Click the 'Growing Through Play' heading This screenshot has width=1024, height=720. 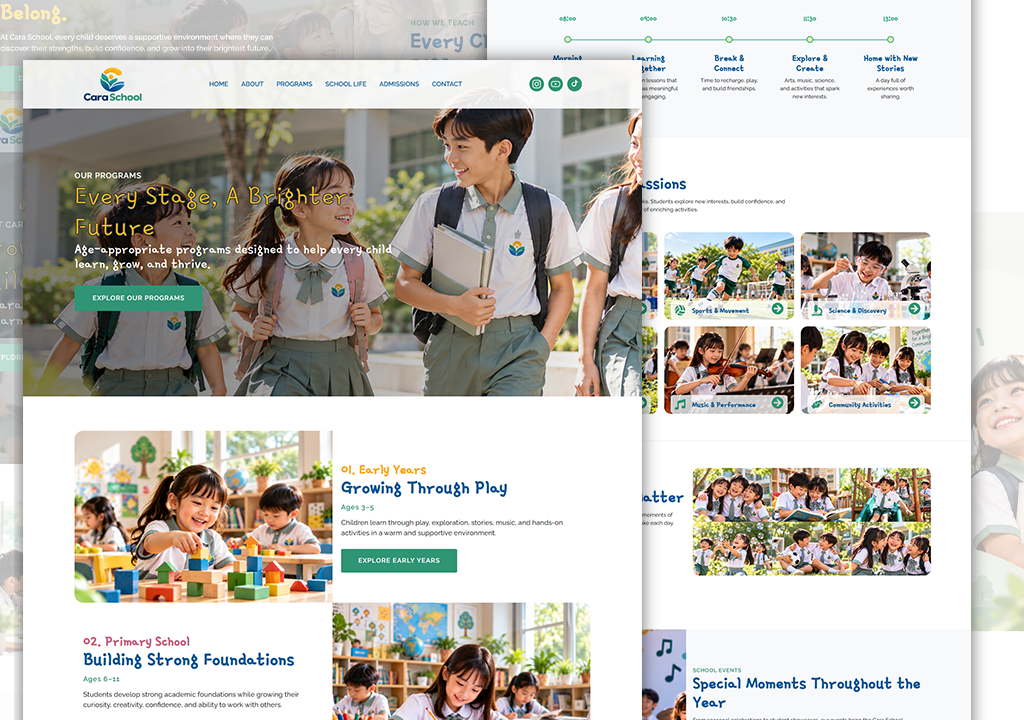tap(424, 488)
